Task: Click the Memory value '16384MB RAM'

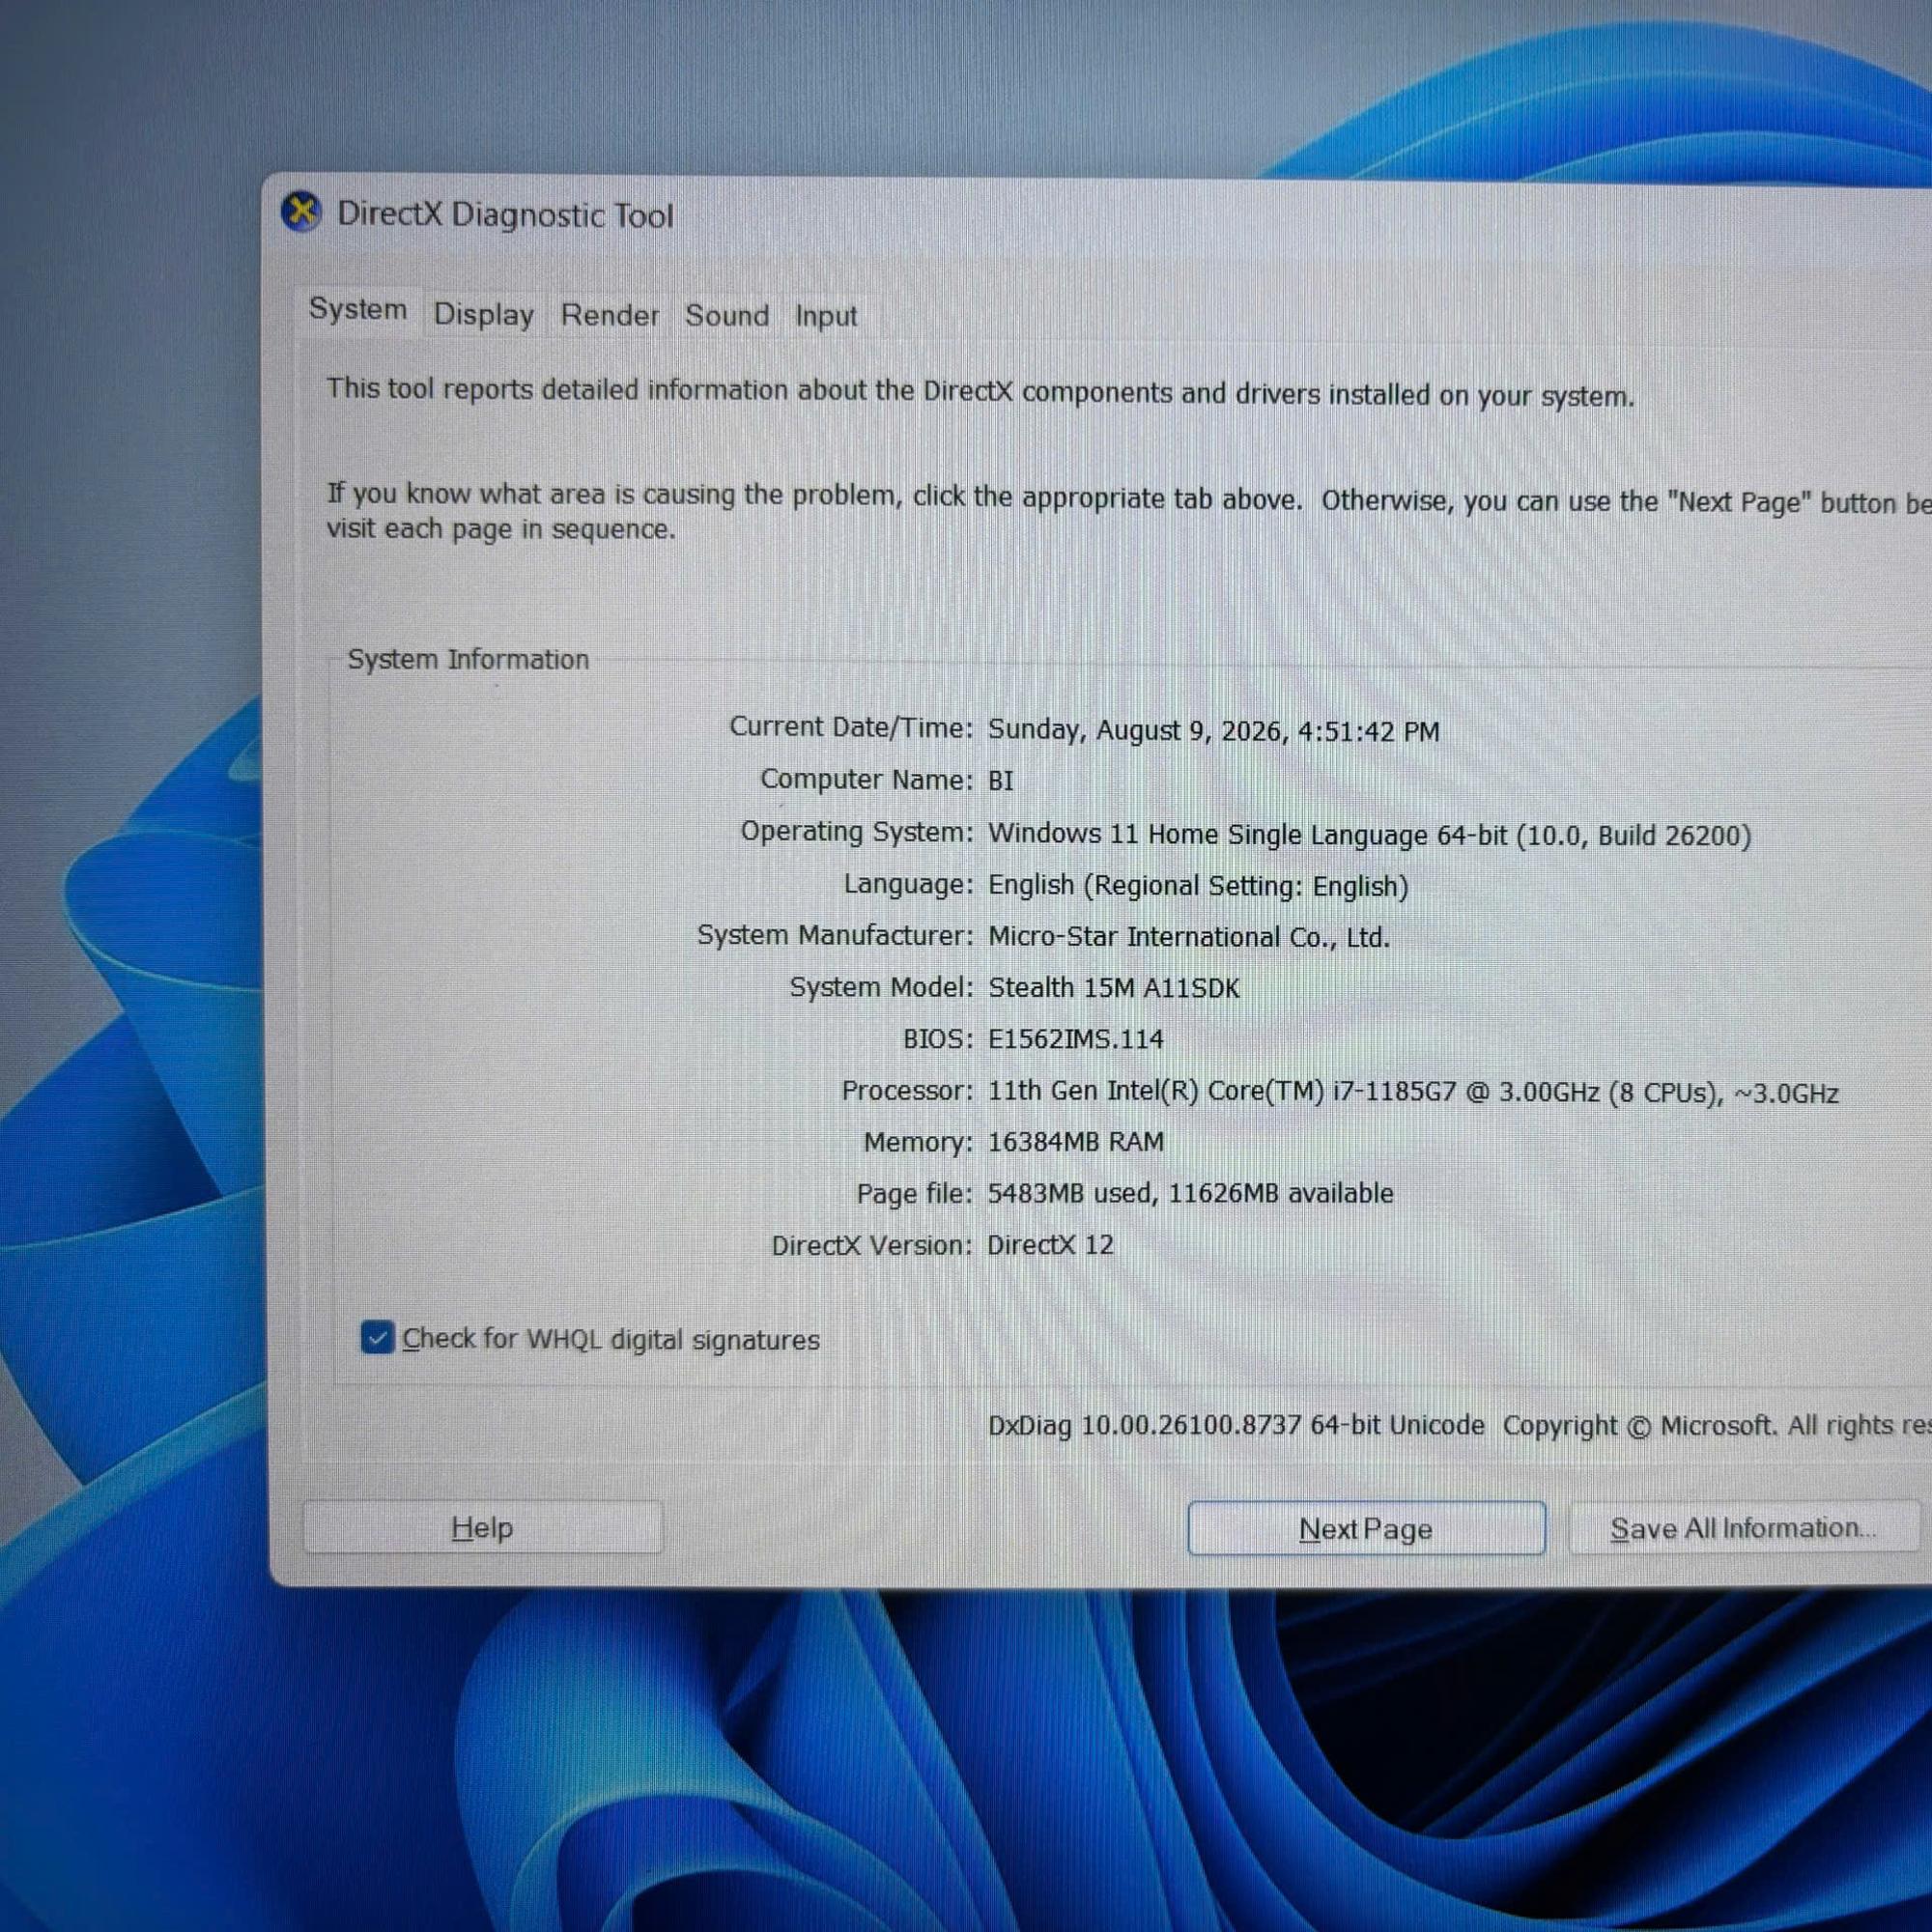Action: point(1076,1142)
